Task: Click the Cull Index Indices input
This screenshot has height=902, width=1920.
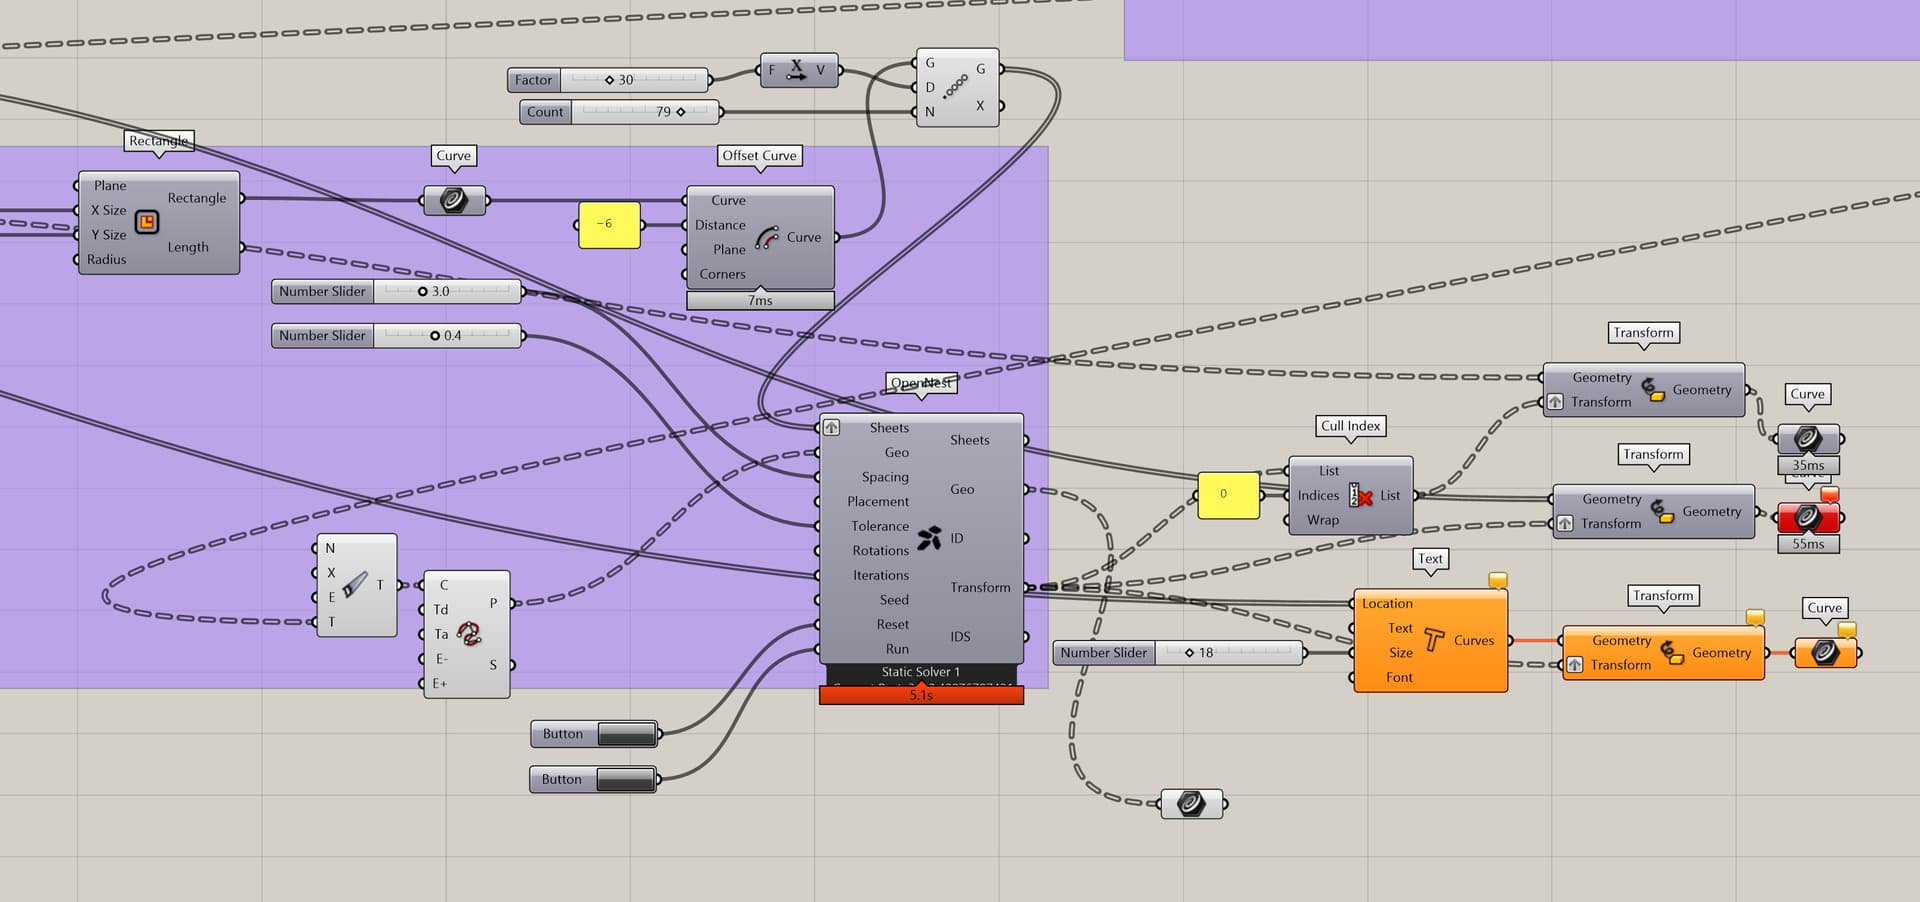Action: (1318, 495)
